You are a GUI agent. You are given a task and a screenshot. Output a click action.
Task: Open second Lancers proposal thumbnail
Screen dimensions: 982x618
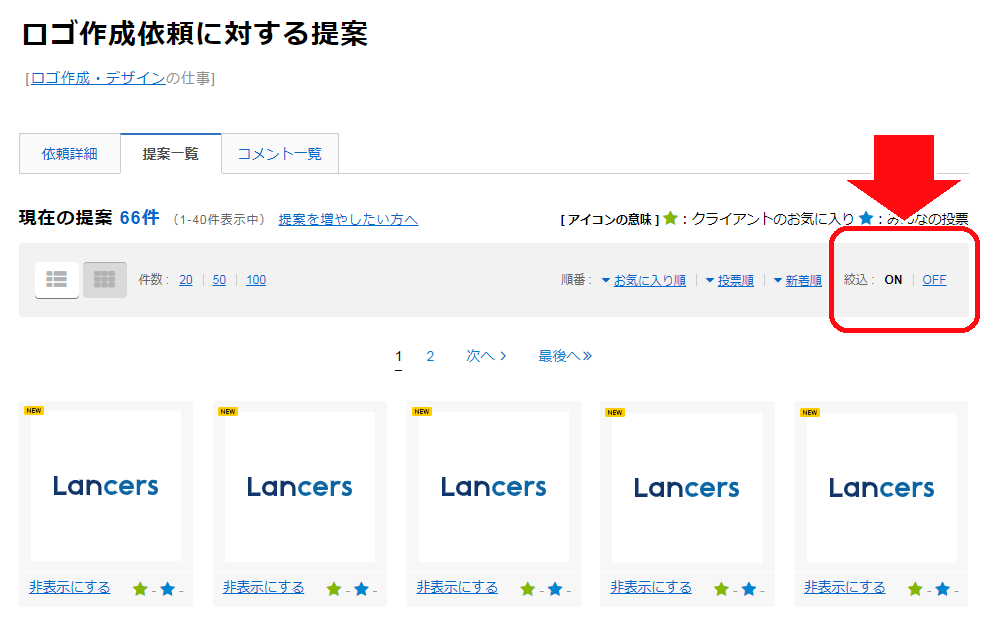[300, 487]
